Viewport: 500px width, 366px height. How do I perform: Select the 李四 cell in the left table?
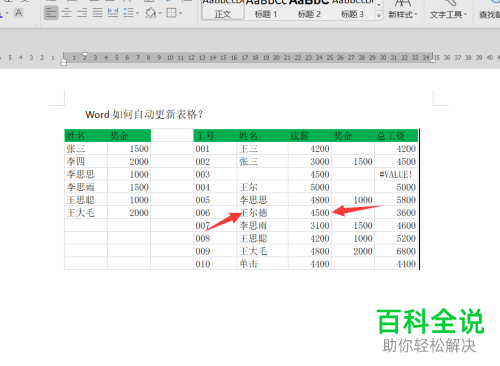coord(86,161)
